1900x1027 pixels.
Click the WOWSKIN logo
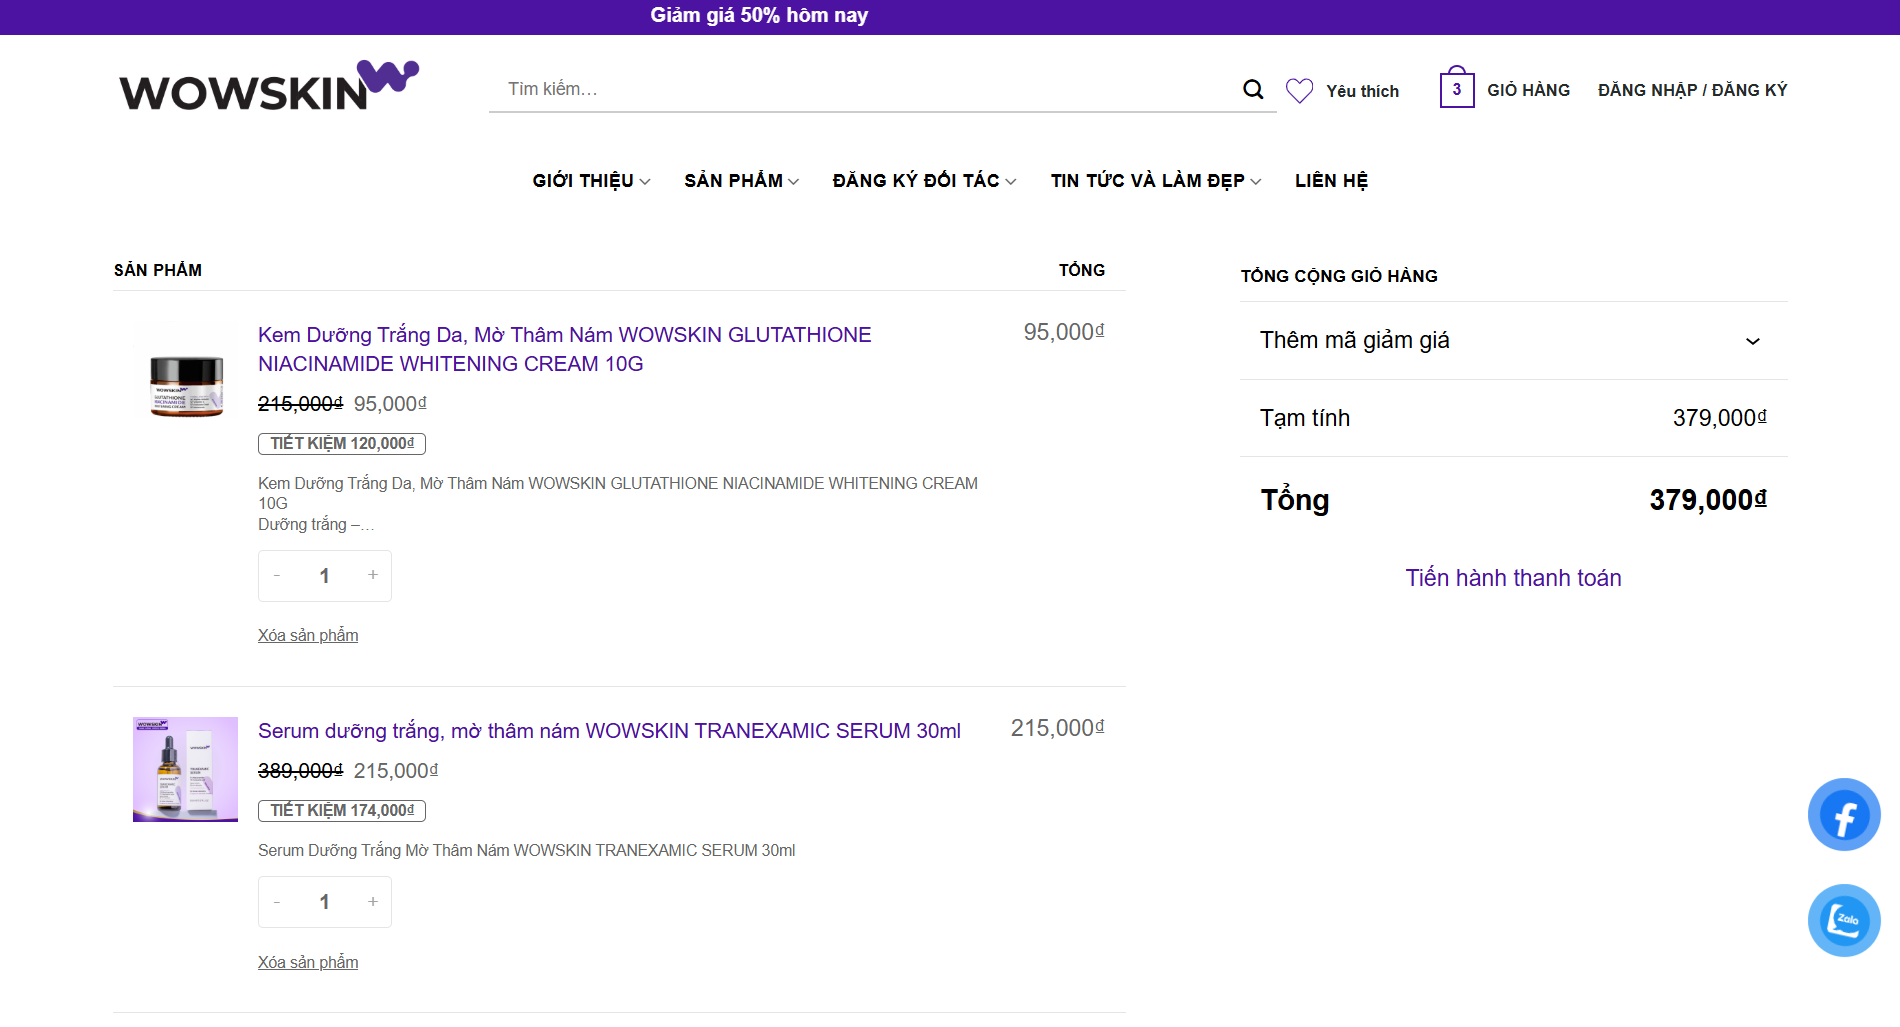coord(268,87)
